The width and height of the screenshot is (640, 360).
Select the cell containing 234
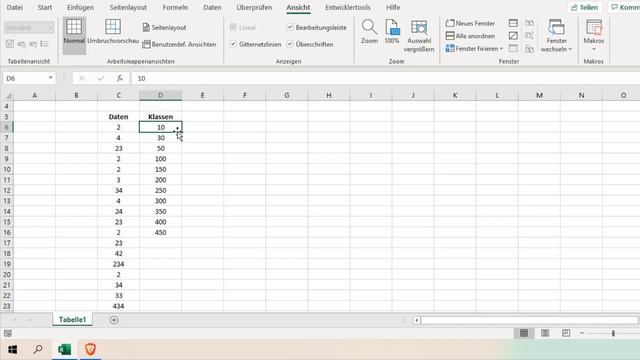(118, 264)
